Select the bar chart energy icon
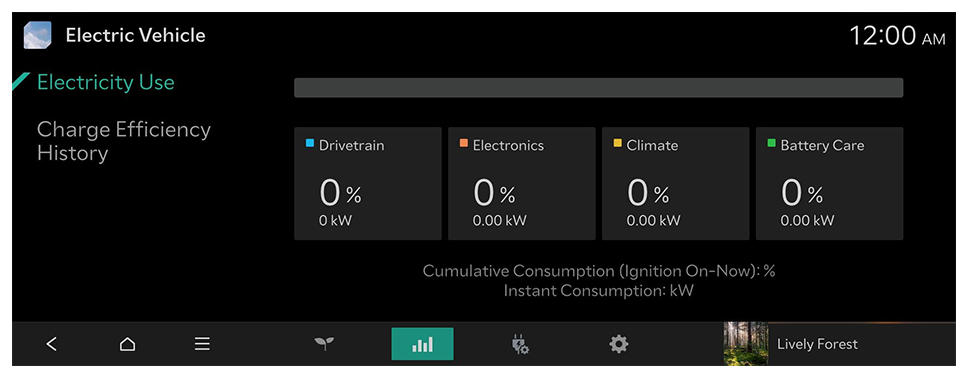The image size is (968, 378). pos(422,344)
